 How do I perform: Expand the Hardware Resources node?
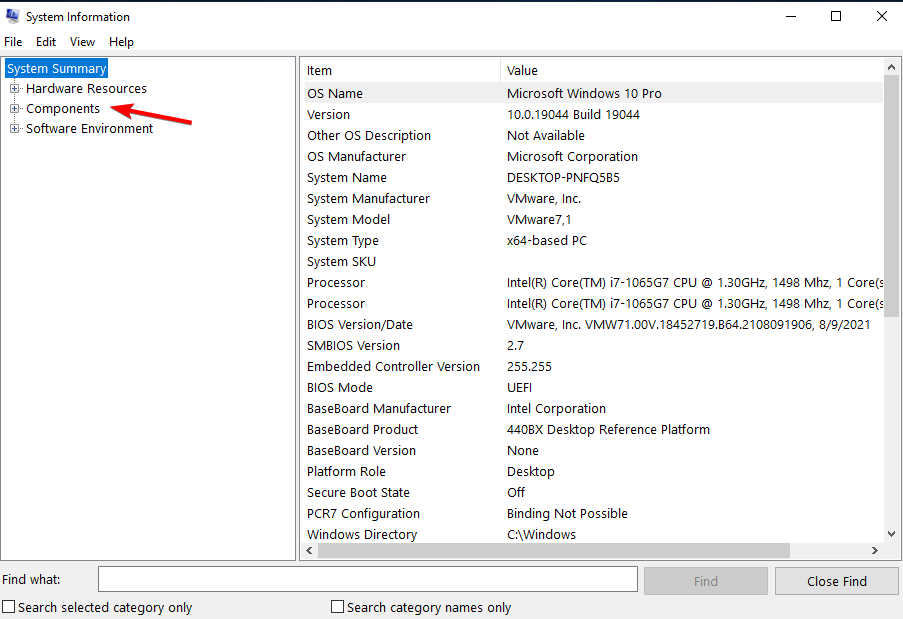14,89
